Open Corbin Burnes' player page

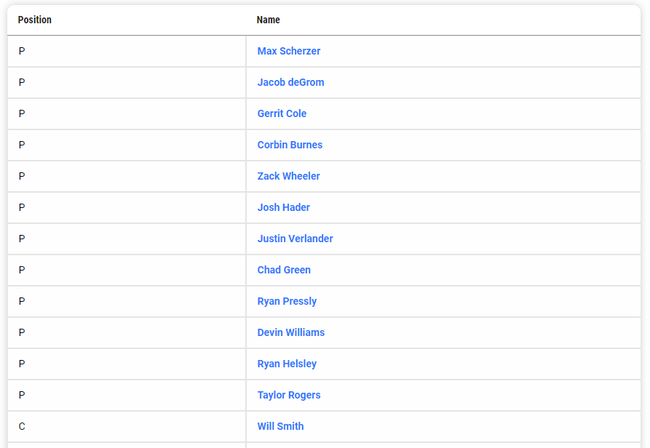tap(289, 145)
